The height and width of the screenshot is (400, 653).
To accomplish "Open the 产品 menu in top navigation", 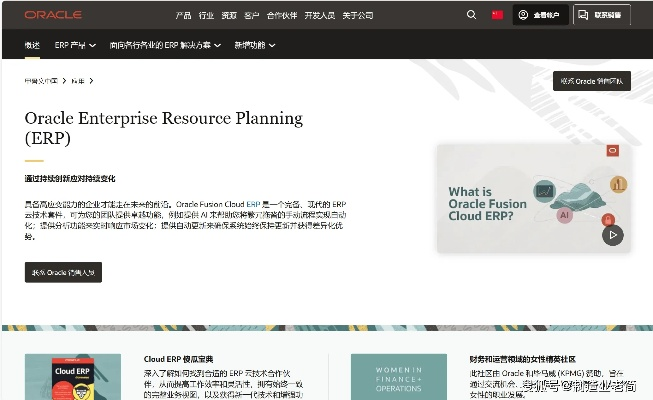I will point(183,15).
